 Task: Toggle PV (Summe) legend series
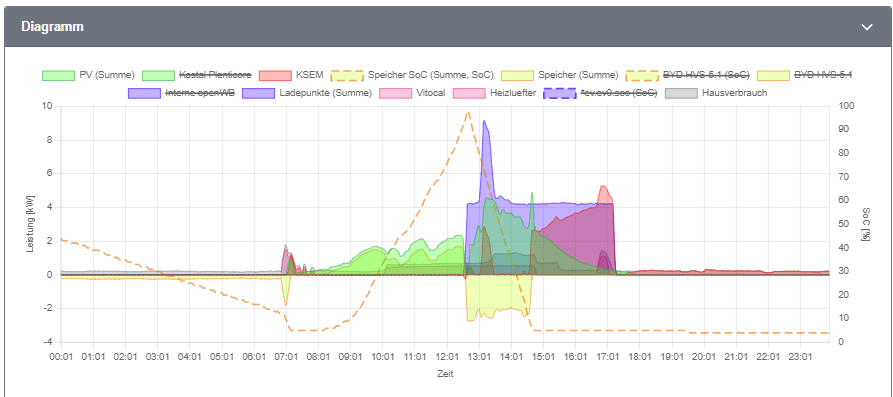(x=88, y=75)
